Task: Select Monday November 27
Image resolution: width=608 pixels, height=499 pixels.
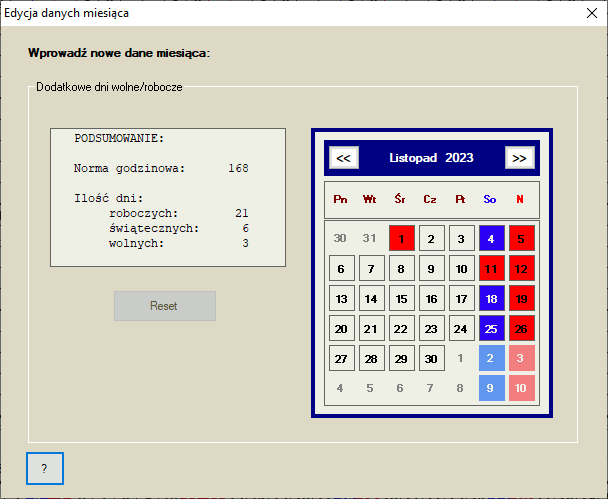Action: coord(341,359)
